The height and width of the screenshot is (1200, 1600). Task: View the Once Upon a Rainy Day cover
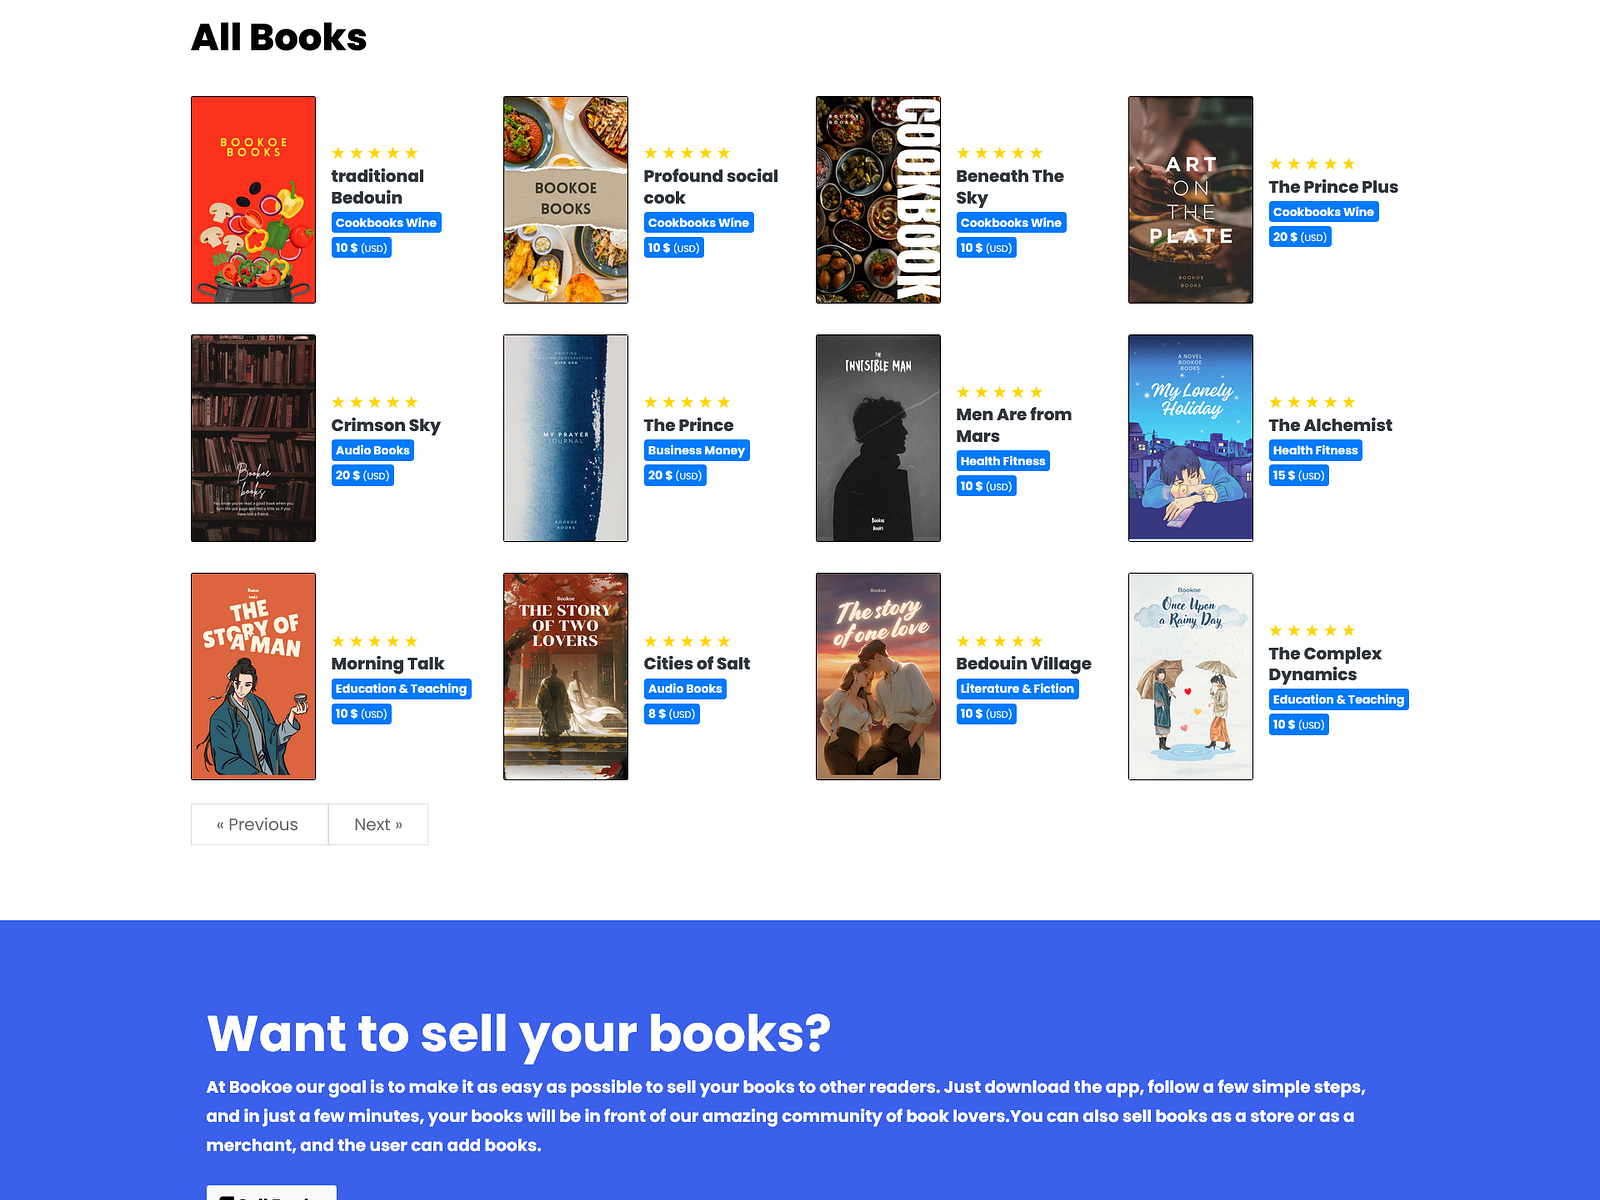pyautogui.click(x=1190, y=675)
